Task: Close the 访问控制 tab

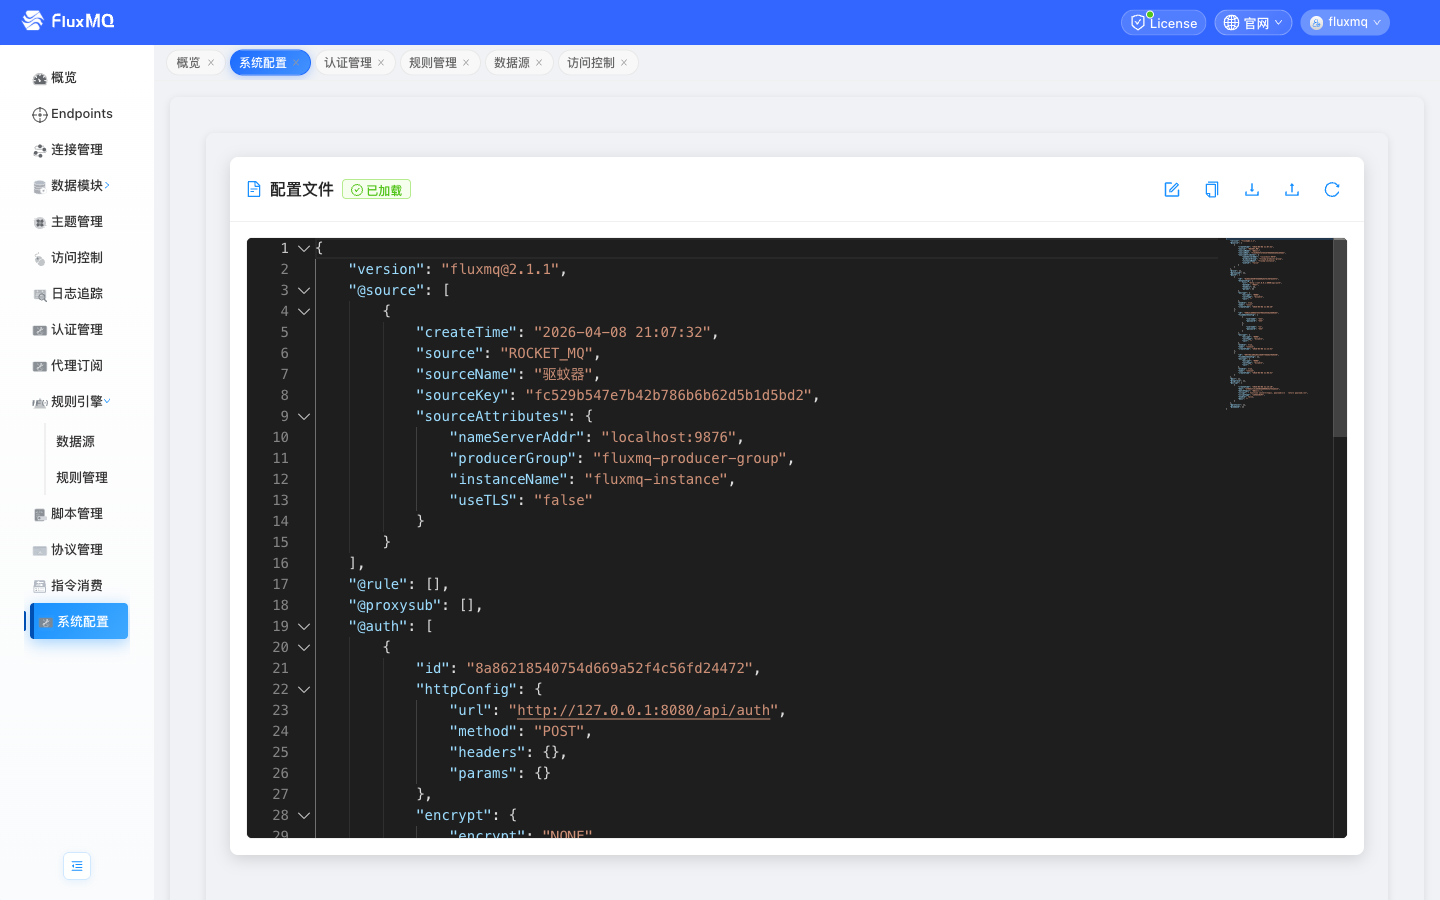Action: (624, 62)
